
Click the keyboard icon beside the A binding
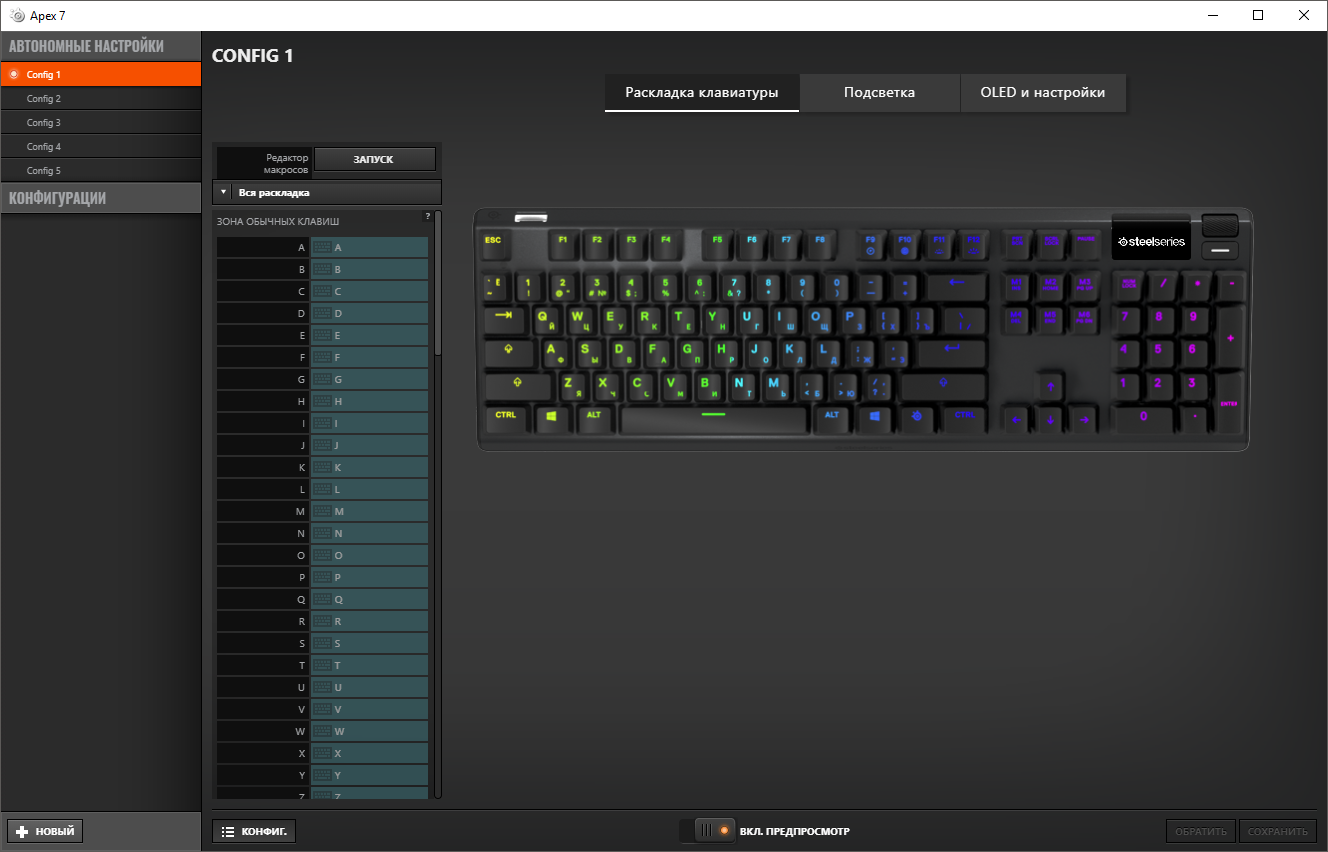point(324,247)
